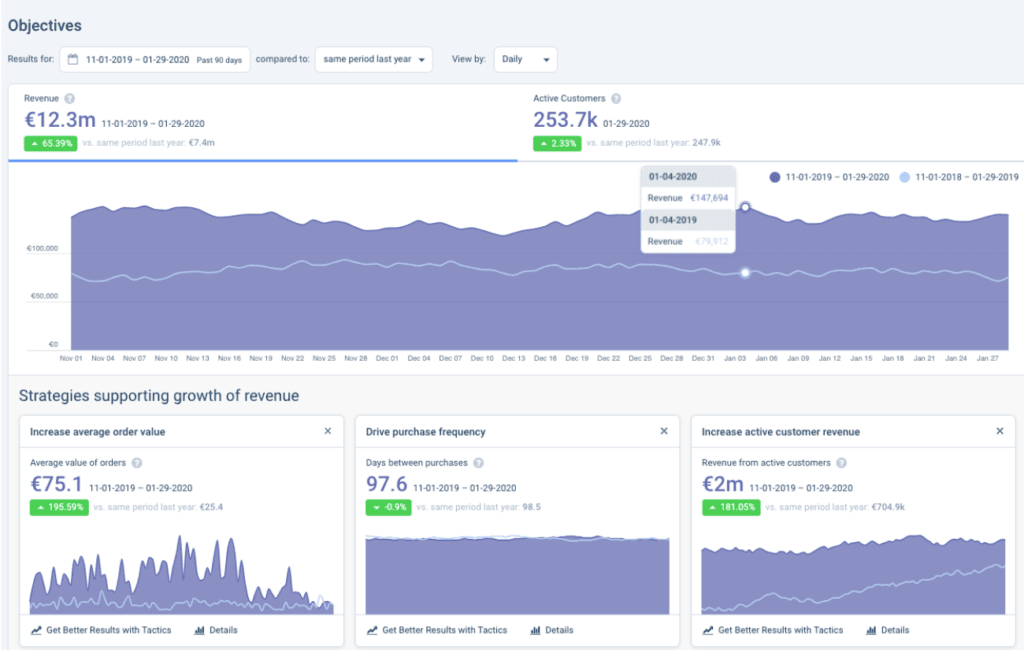This screenshot has width=1024, height=650.
Task: Toggle the 11-01-2019 – 01-29-2020 legend color dot
Action: click(x=775, y=177)
